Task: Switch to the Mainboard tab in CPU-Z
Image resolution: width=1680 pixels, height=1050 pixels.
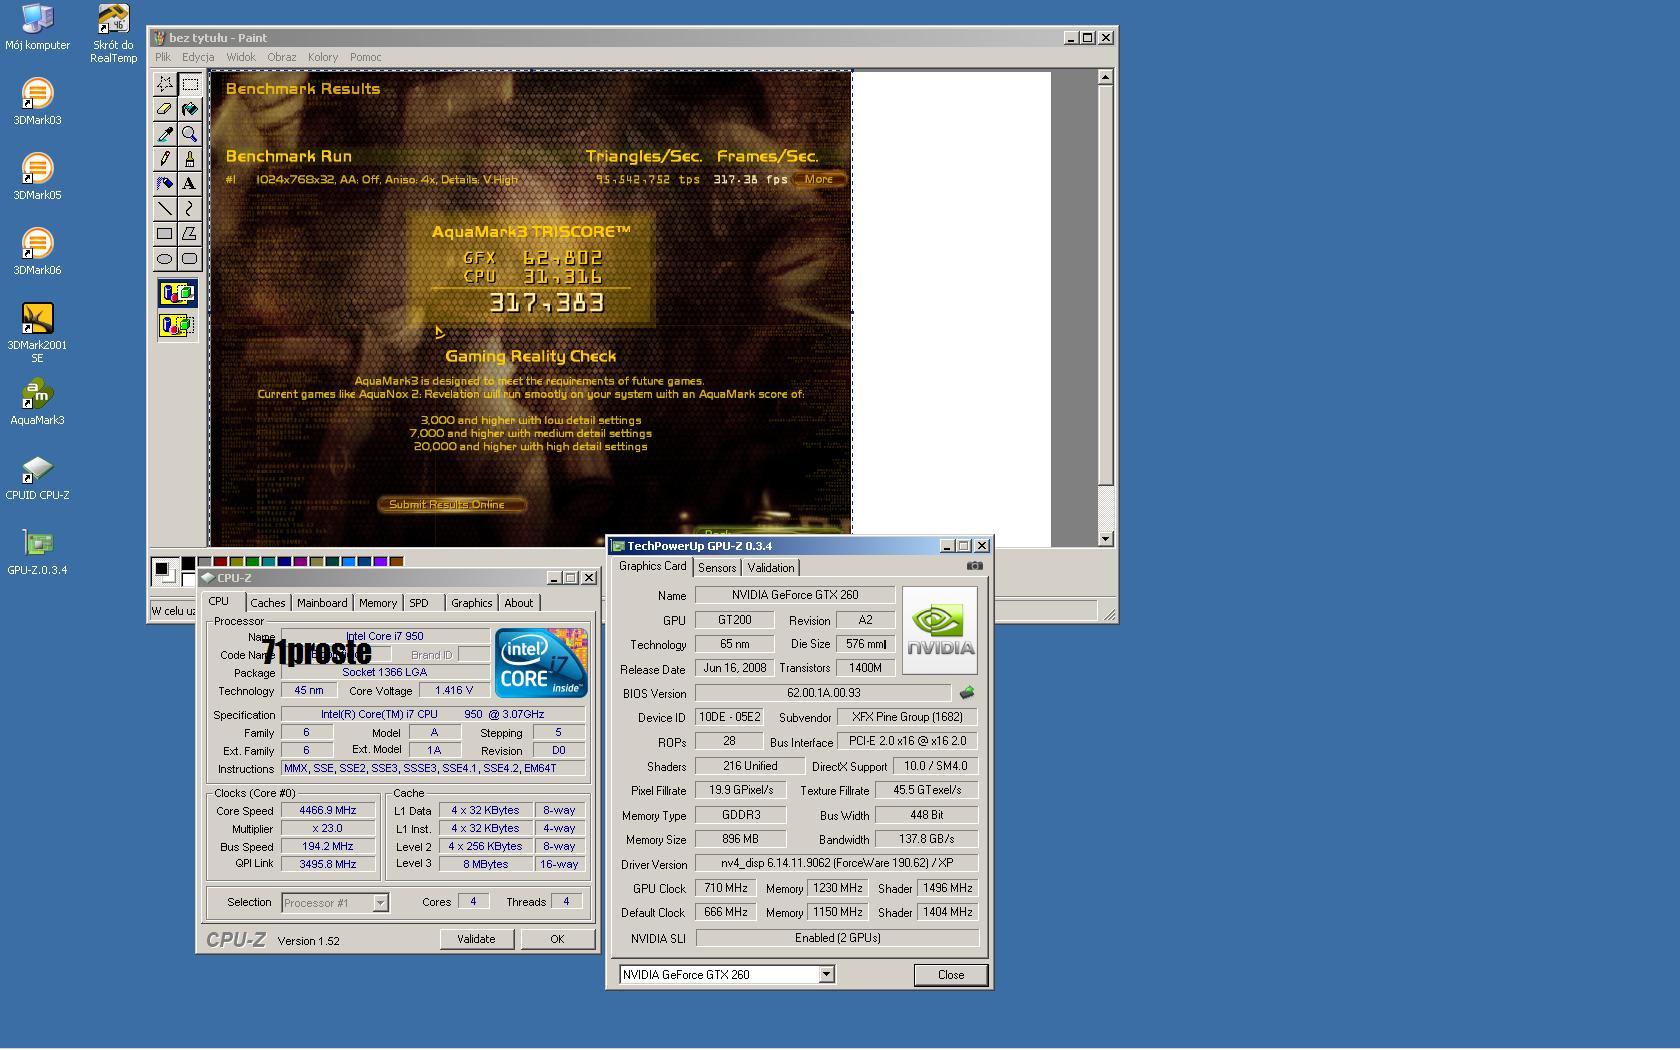Action: [x=322, y=603]
